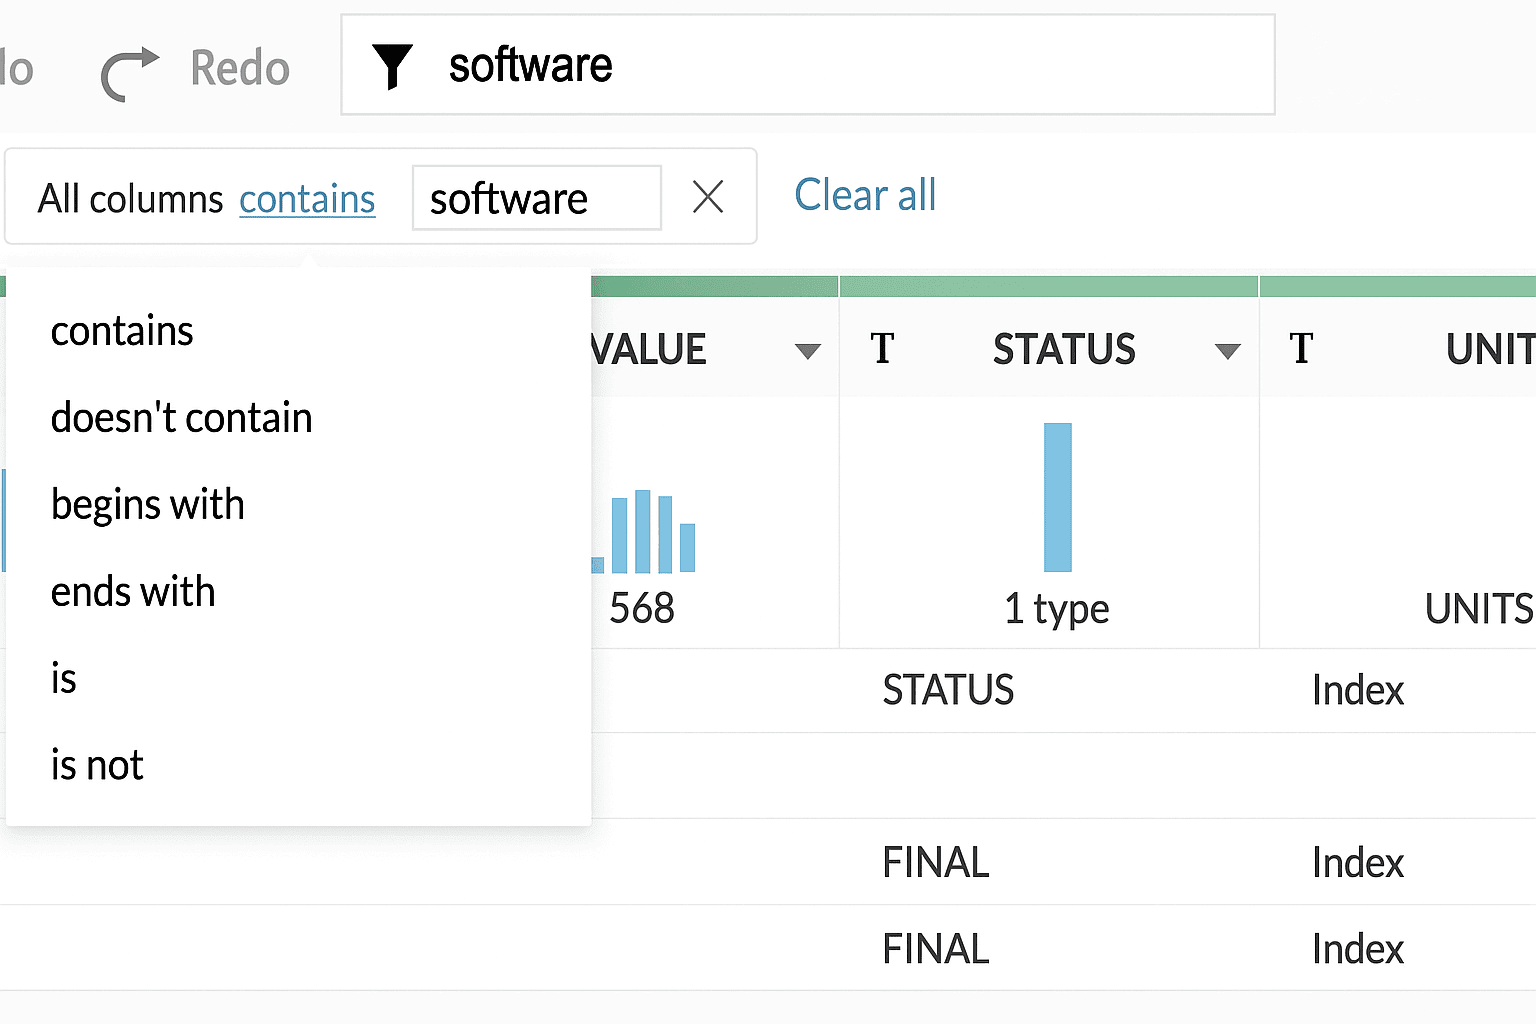Select the "is" operator option
This screenshot has height=1024, width=1536.
pyautogui.click(x=64, y=679)
